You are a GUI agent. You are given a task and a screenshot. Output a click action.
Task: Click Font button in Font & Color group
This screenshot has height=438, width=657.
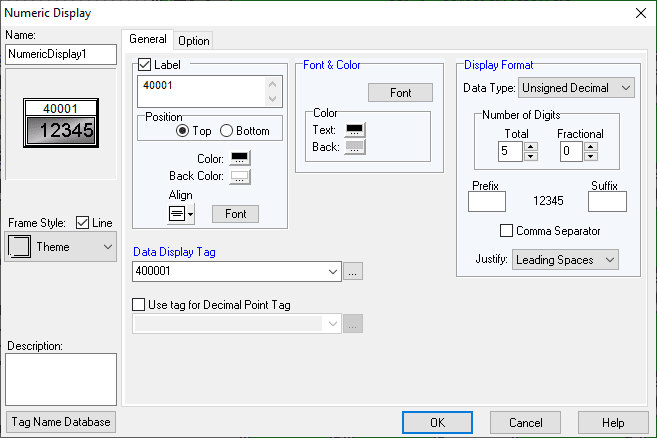pyautogui.click(x=401, y=93)
